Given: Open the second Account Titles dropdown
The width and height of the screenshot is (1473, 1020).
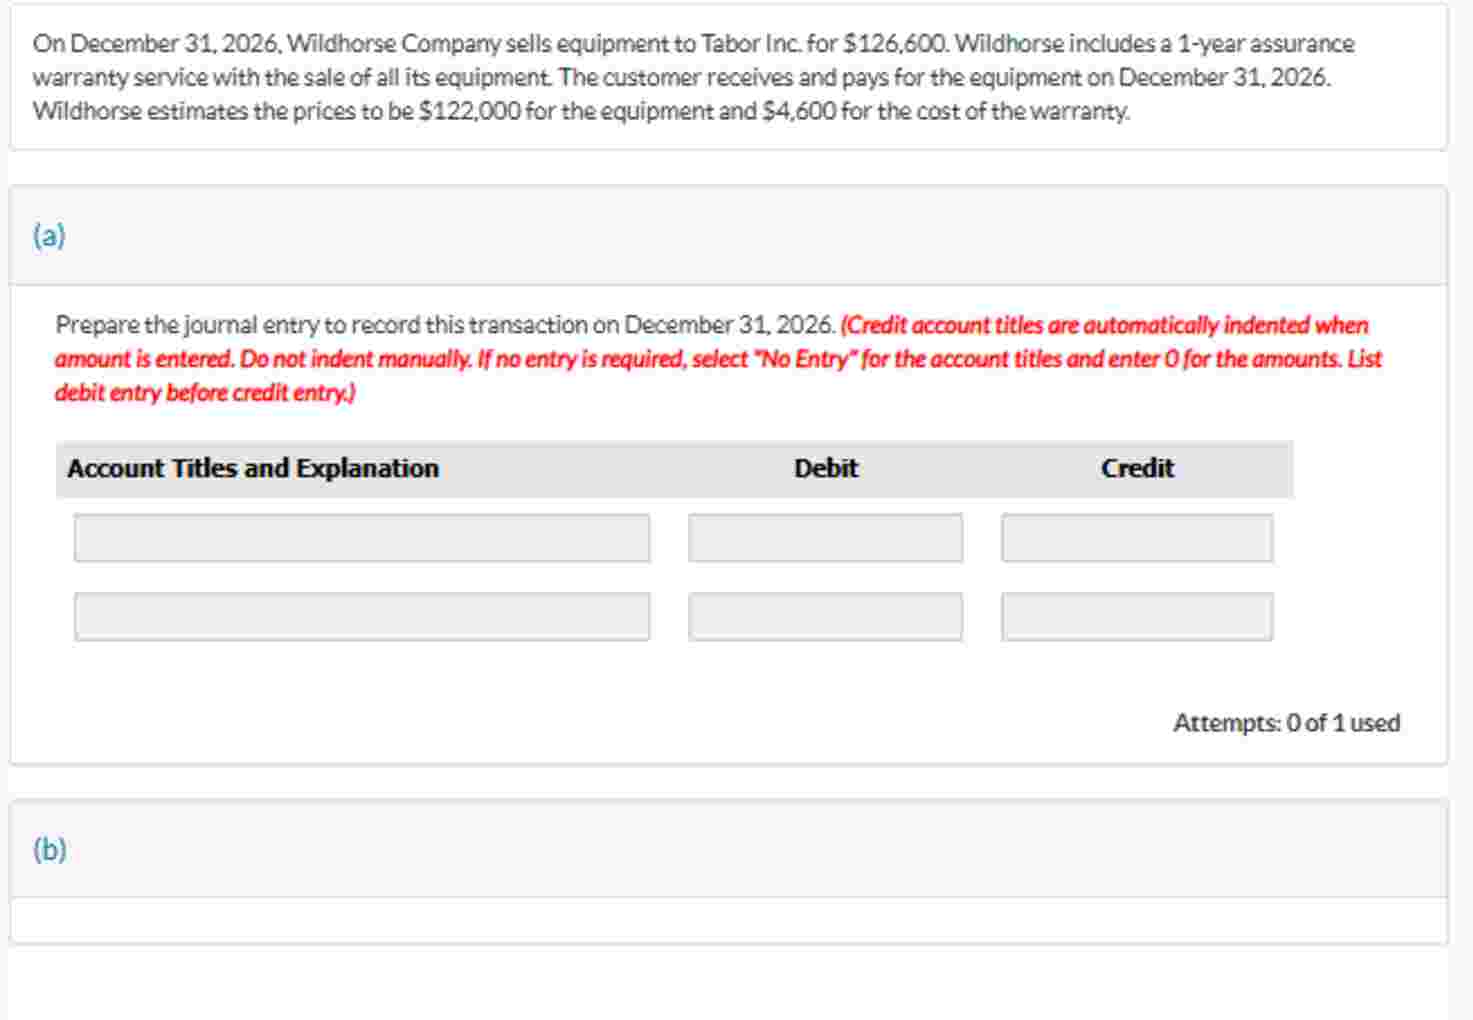Looking at the screenshot, I should (x=360, y=617).
